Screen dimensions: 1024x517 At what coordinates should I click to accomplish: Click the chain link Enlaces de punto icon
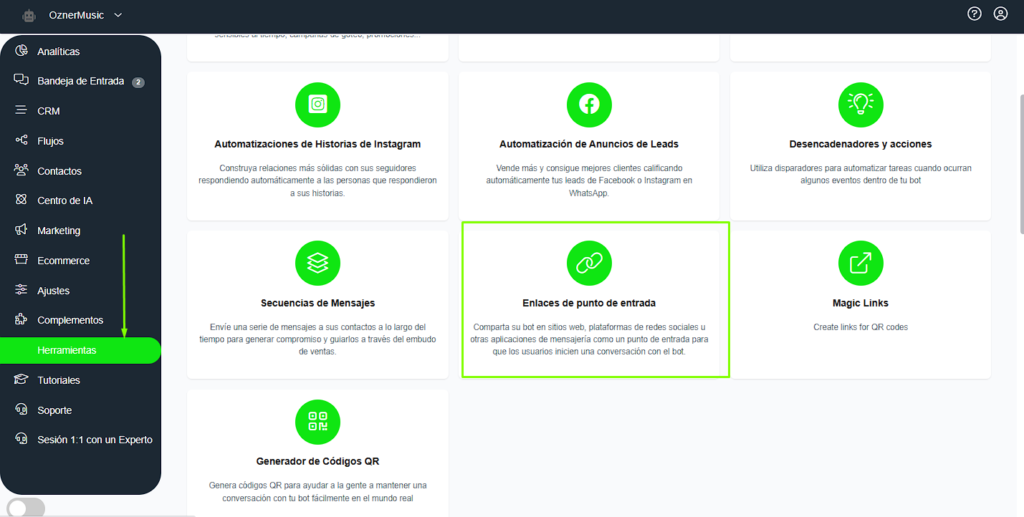(589, 263)
